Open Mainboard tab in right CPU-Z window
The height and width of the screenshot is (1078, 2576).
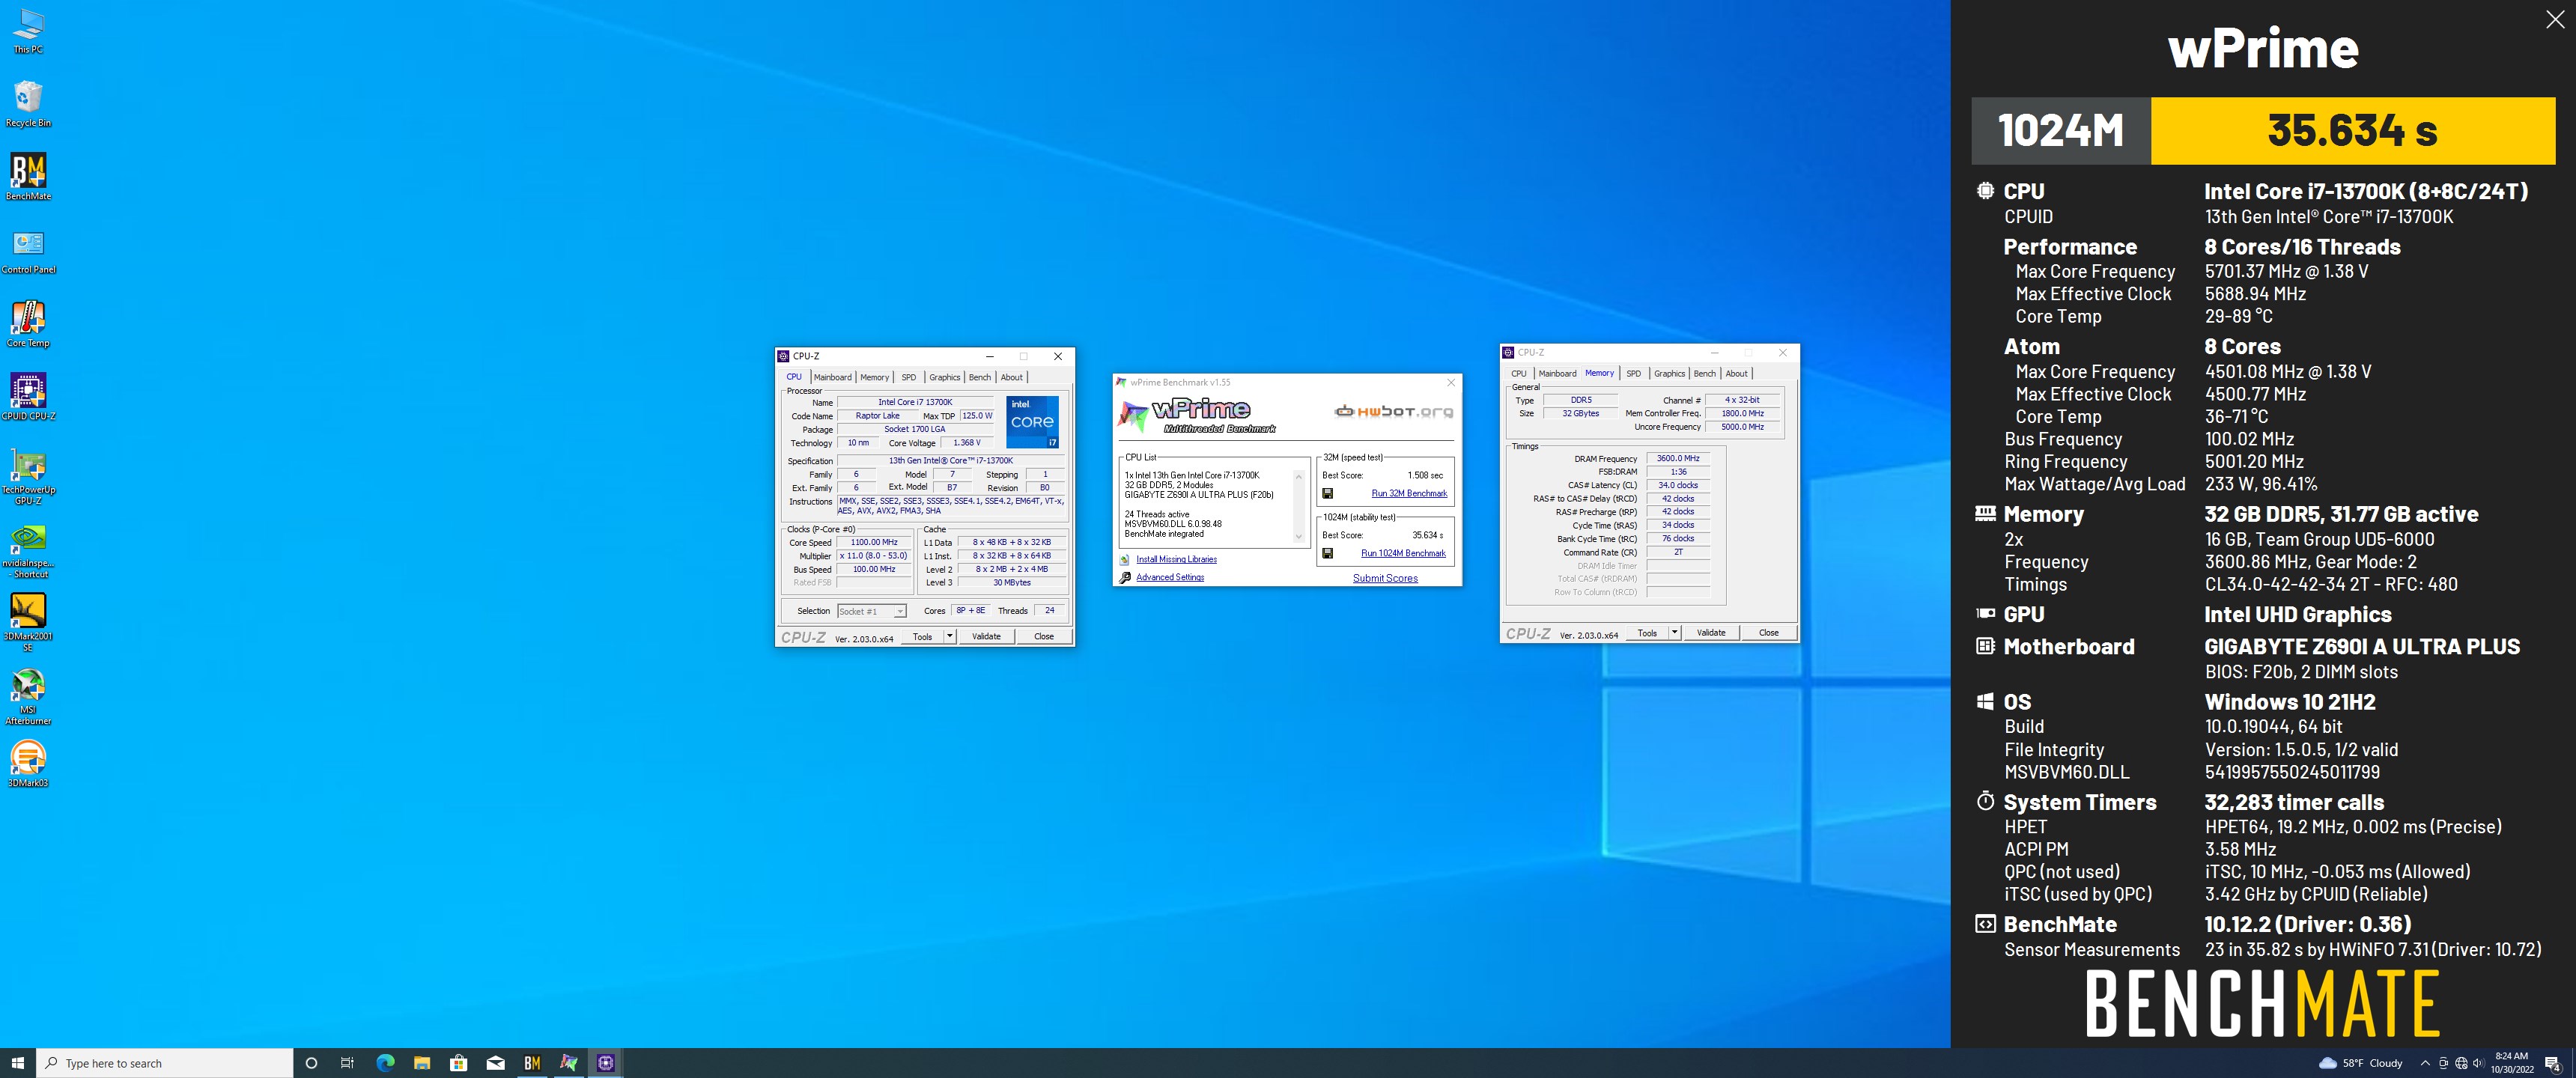pyautogui.click(x=1557, y=374)
